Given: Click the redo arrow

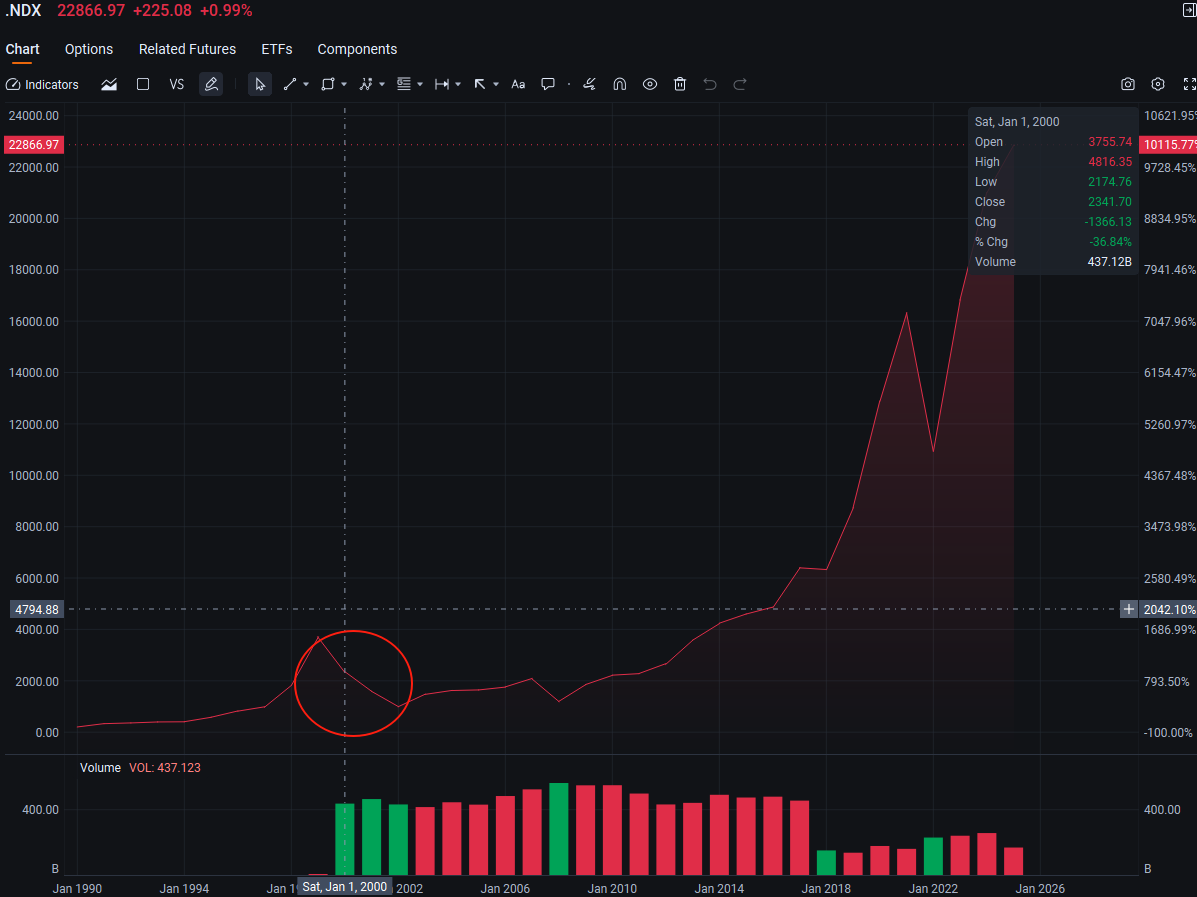Looking at the screenshot, I should [x=740, y=85].
